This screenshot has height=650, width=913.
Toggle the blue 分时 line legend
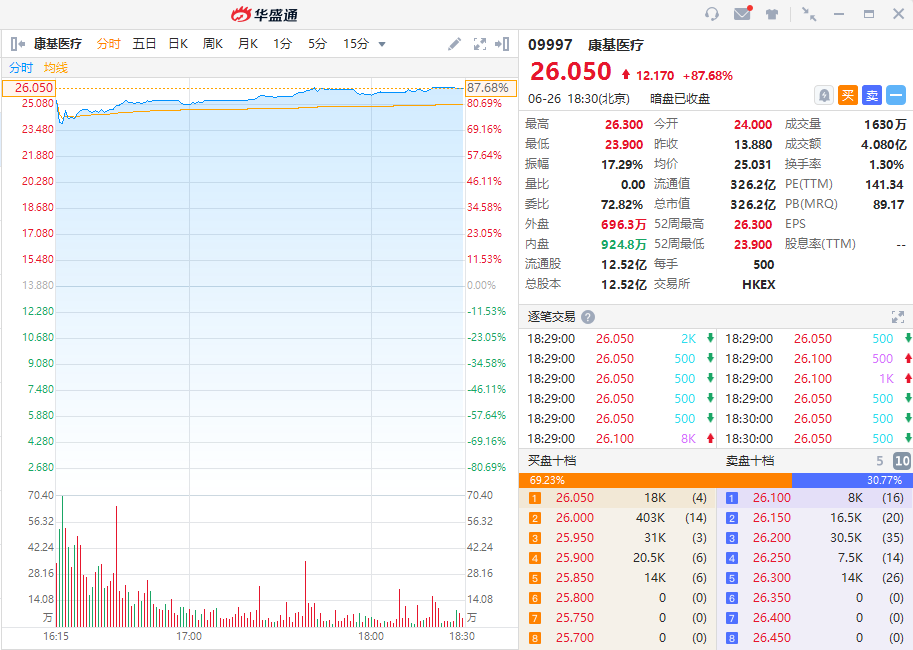(x=21, y=68)
